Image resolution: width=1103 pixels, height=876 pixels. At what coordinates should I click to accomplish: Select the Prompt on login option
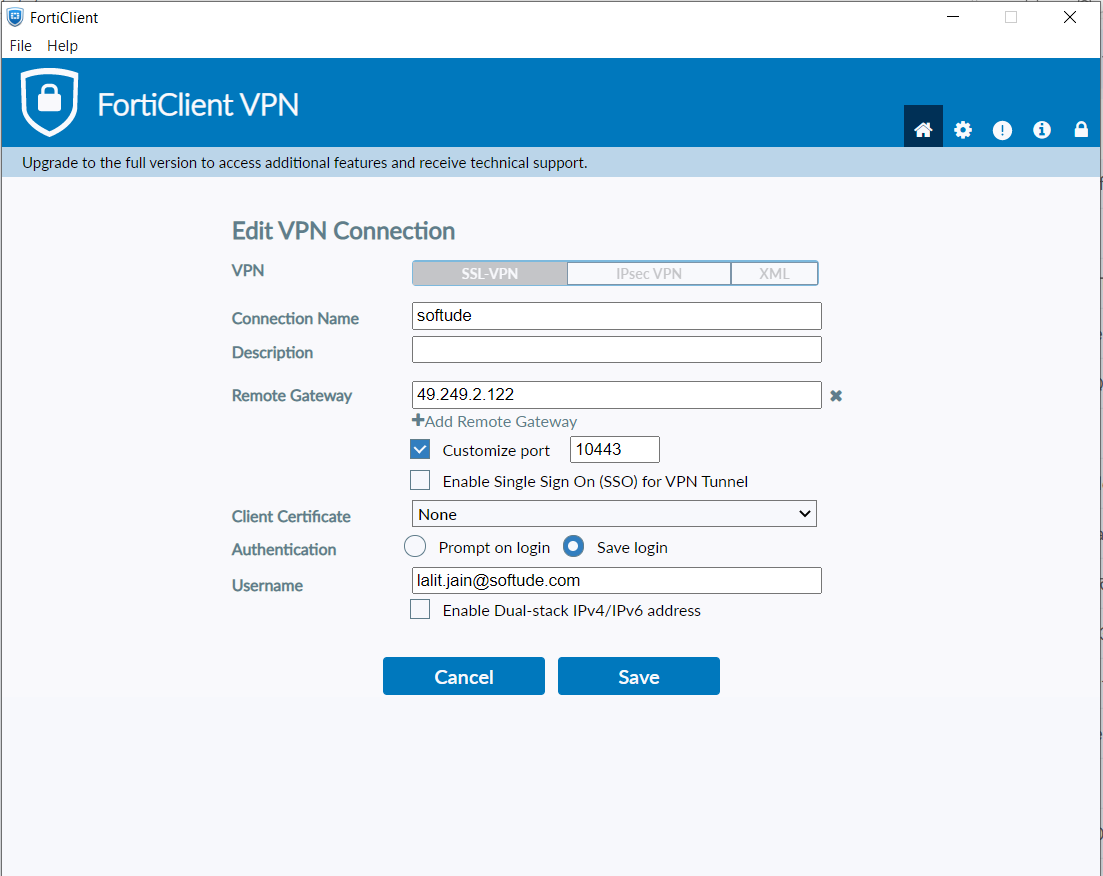[x=415, y=547]
